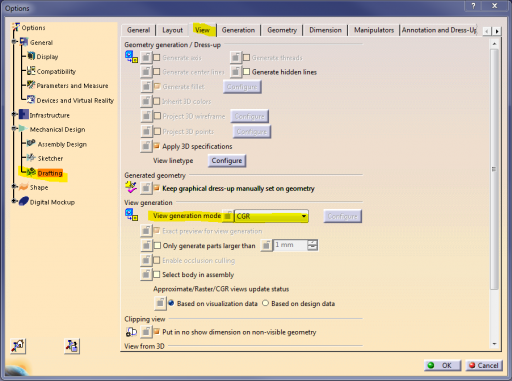The width and height of the screenshot is (512, 381).
Task: Click the tabs scroll right arrow
Action: tap(497, 31)
